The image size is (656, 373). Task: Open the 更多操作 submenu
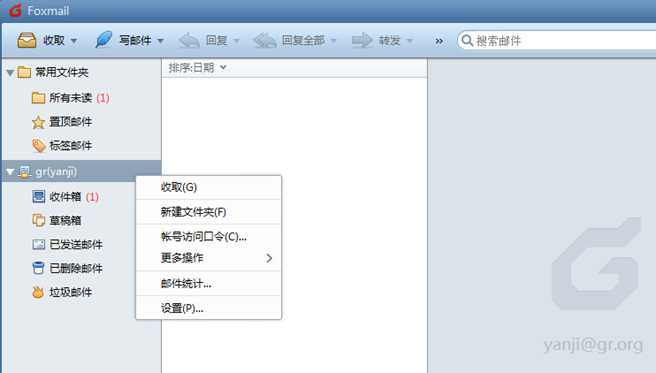(x=209, y=258)
